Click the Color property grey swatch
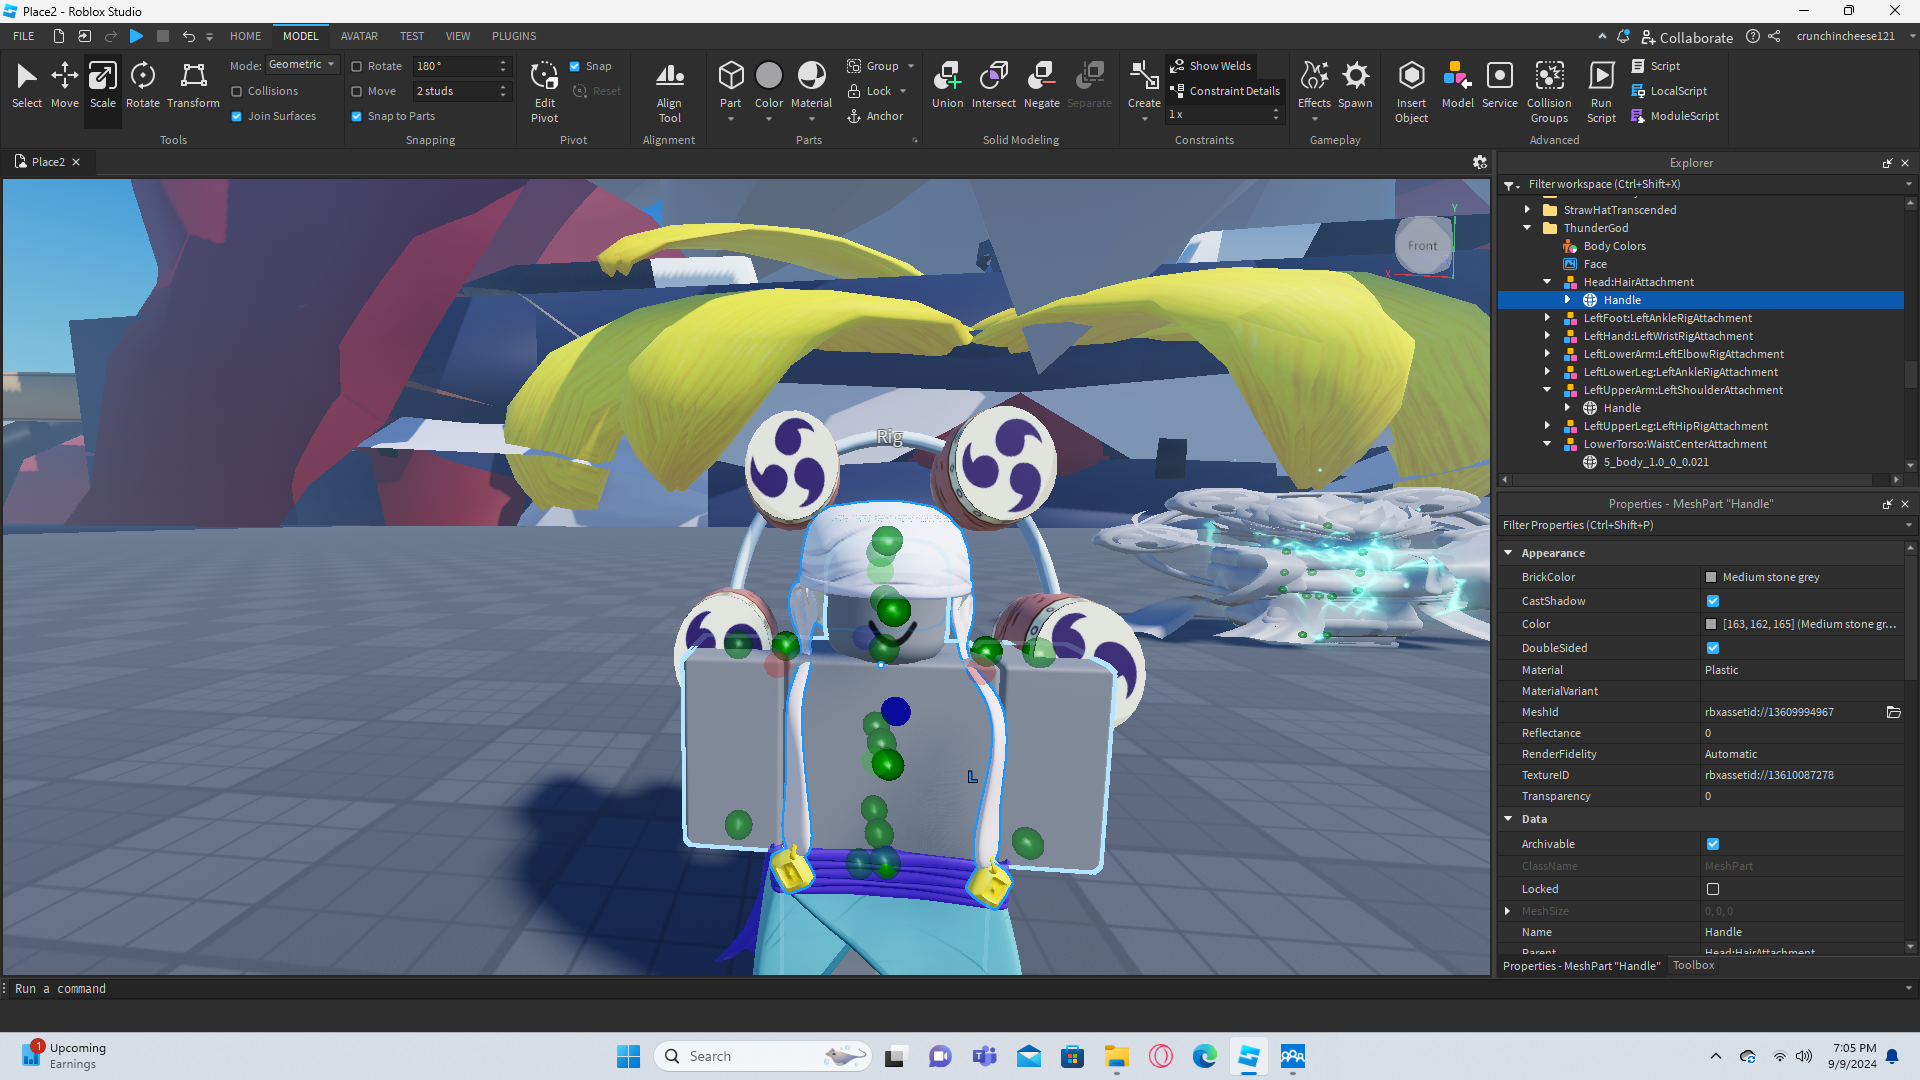 pos(1711,624)
